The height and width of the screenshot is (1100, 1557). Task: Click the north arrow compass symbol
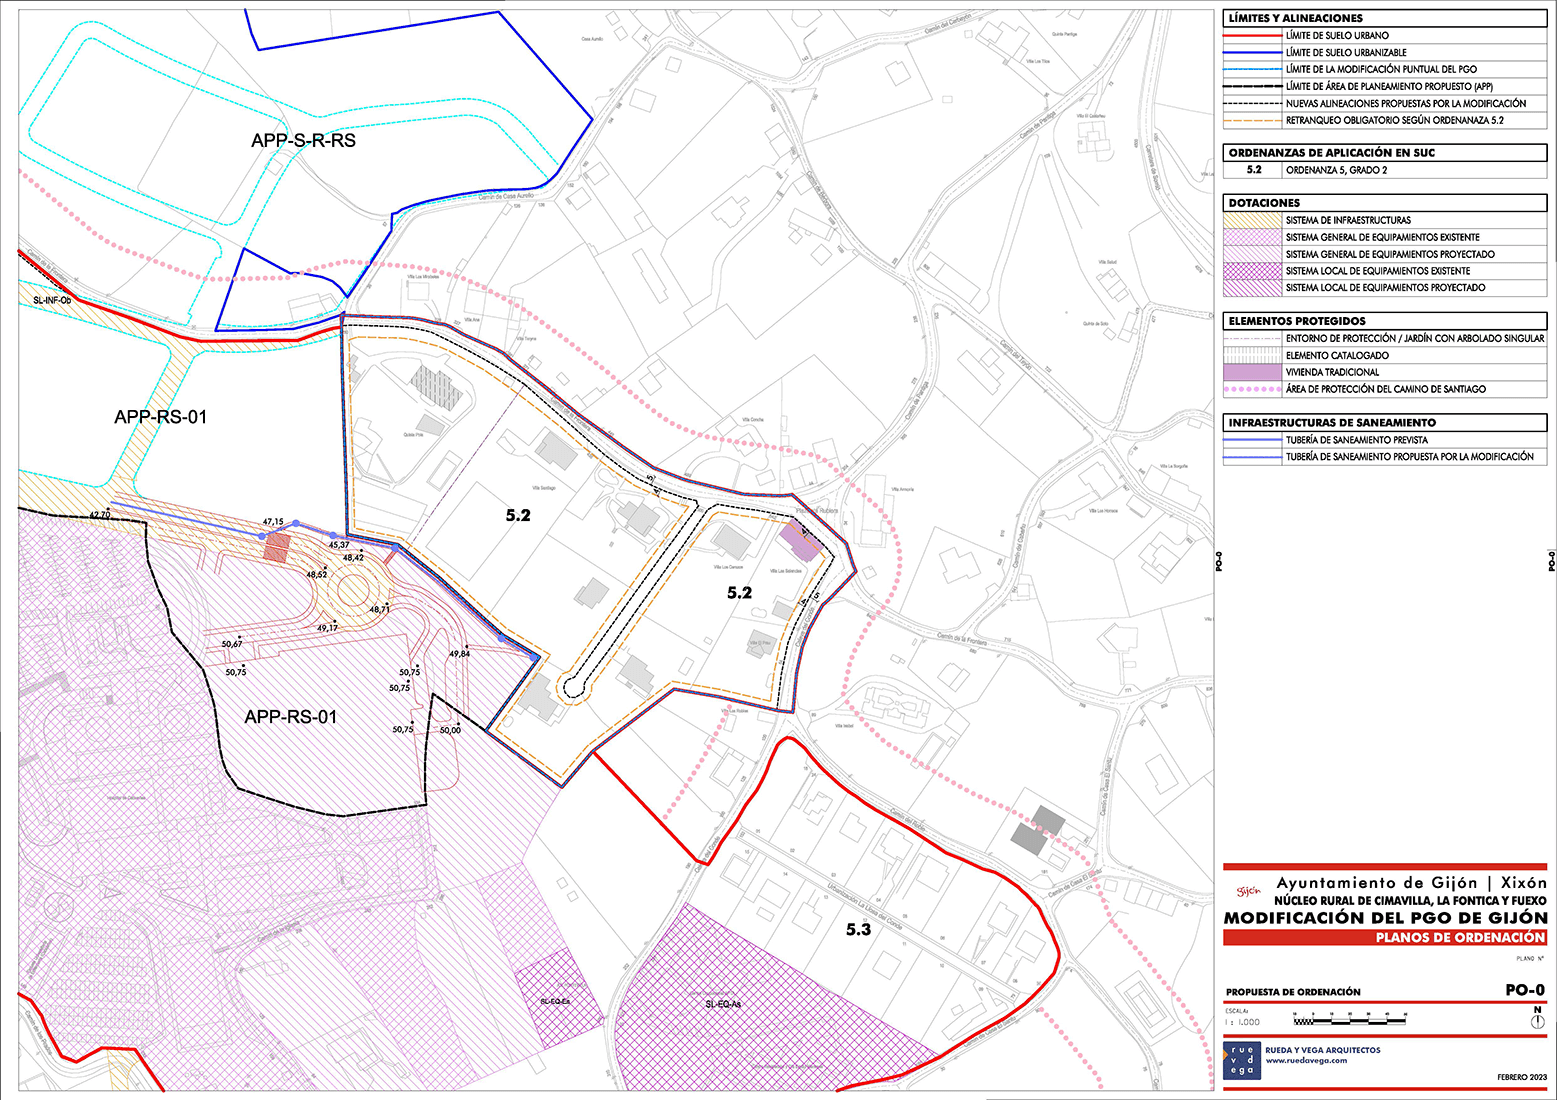coord(1538,1022)
